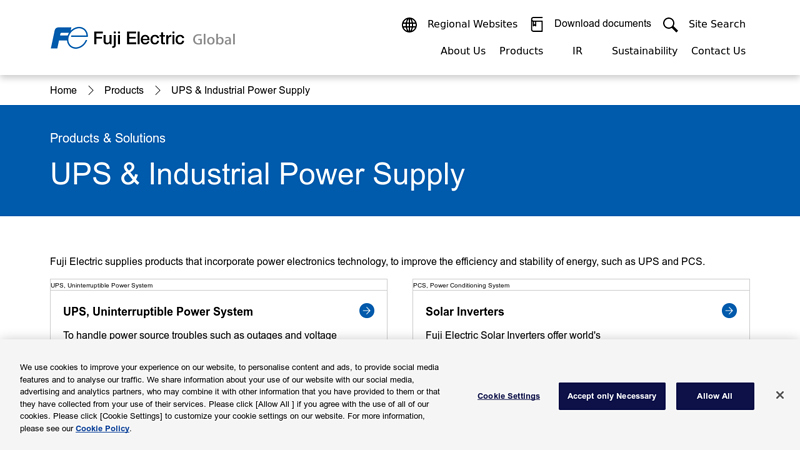Open the Cookie Policy link

pos(103,429)
